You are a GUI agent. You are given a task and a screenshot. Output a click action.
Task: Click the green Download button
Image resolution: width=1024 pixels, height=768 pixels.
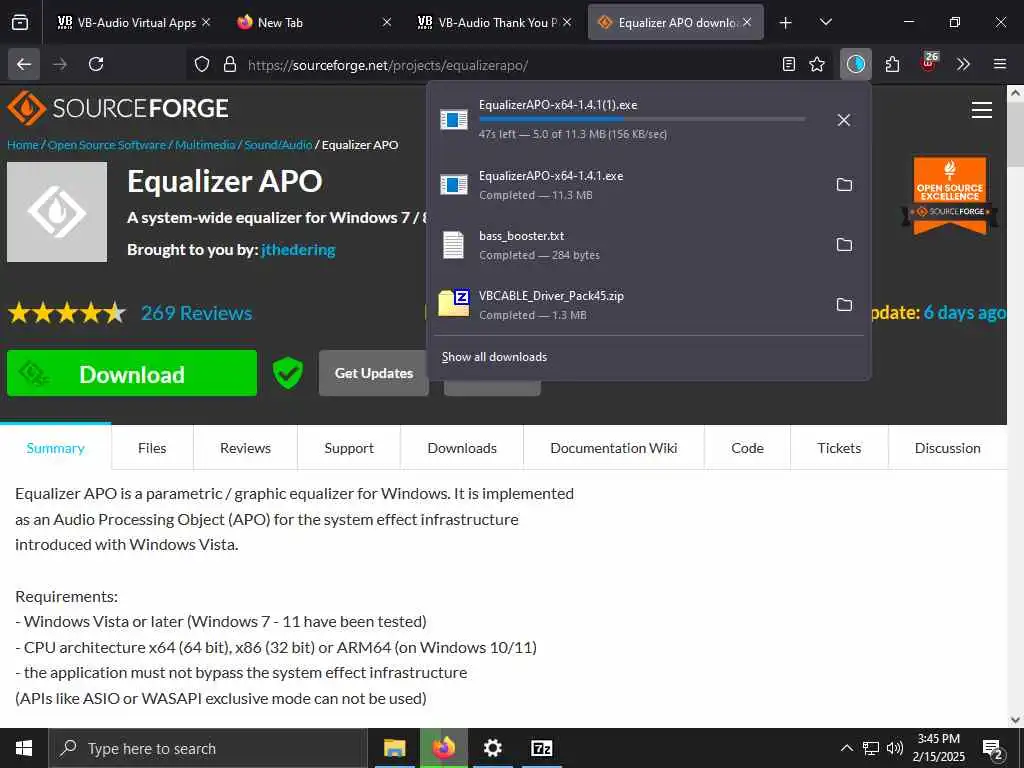(x=132, y=373)
